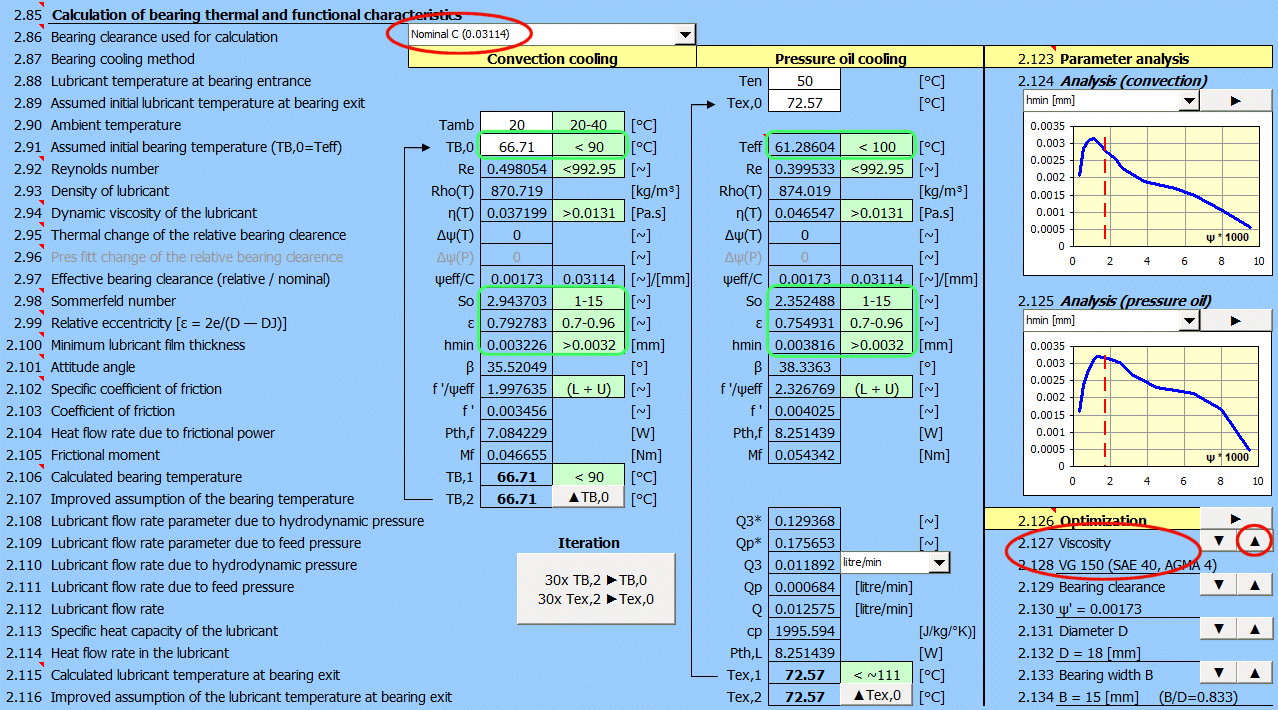
Task: Run pressure oil analysis play button
Action: pyautogui.click(x=1235, y=321)
